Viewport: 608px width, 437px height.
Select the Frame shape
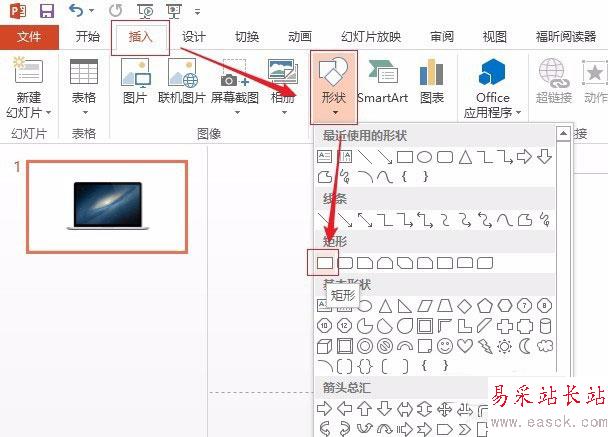425,326
